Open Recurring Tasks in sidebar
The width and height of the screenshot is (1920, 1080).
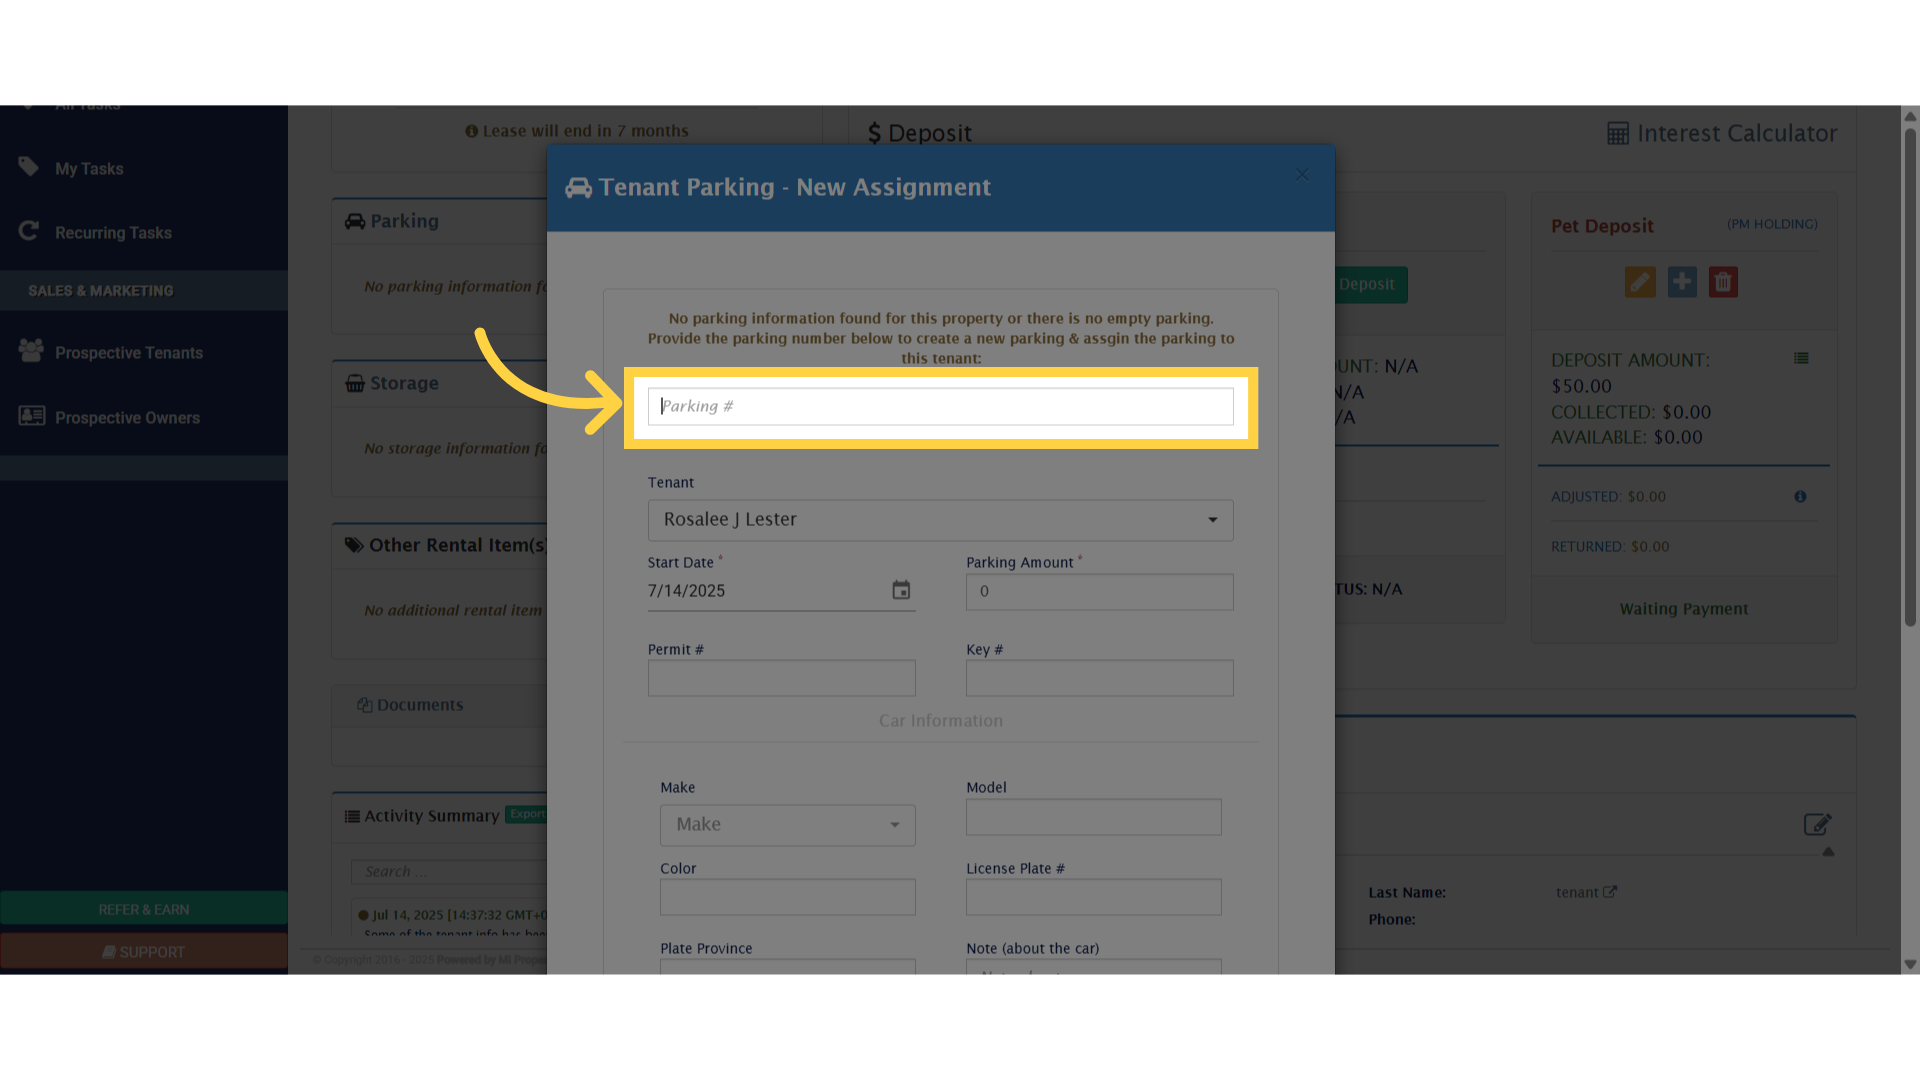(113, 233)
